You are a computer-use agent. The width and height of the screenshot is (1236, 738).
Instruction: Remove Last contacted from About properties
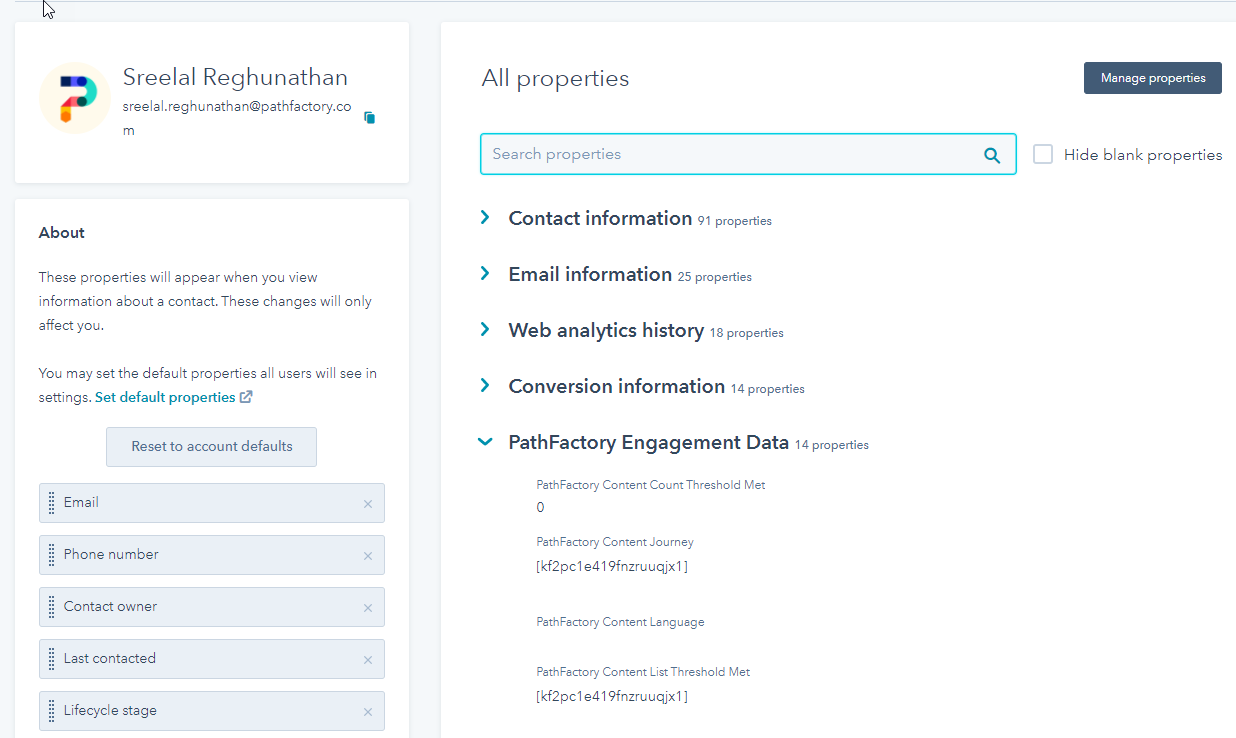pos(368,660)
